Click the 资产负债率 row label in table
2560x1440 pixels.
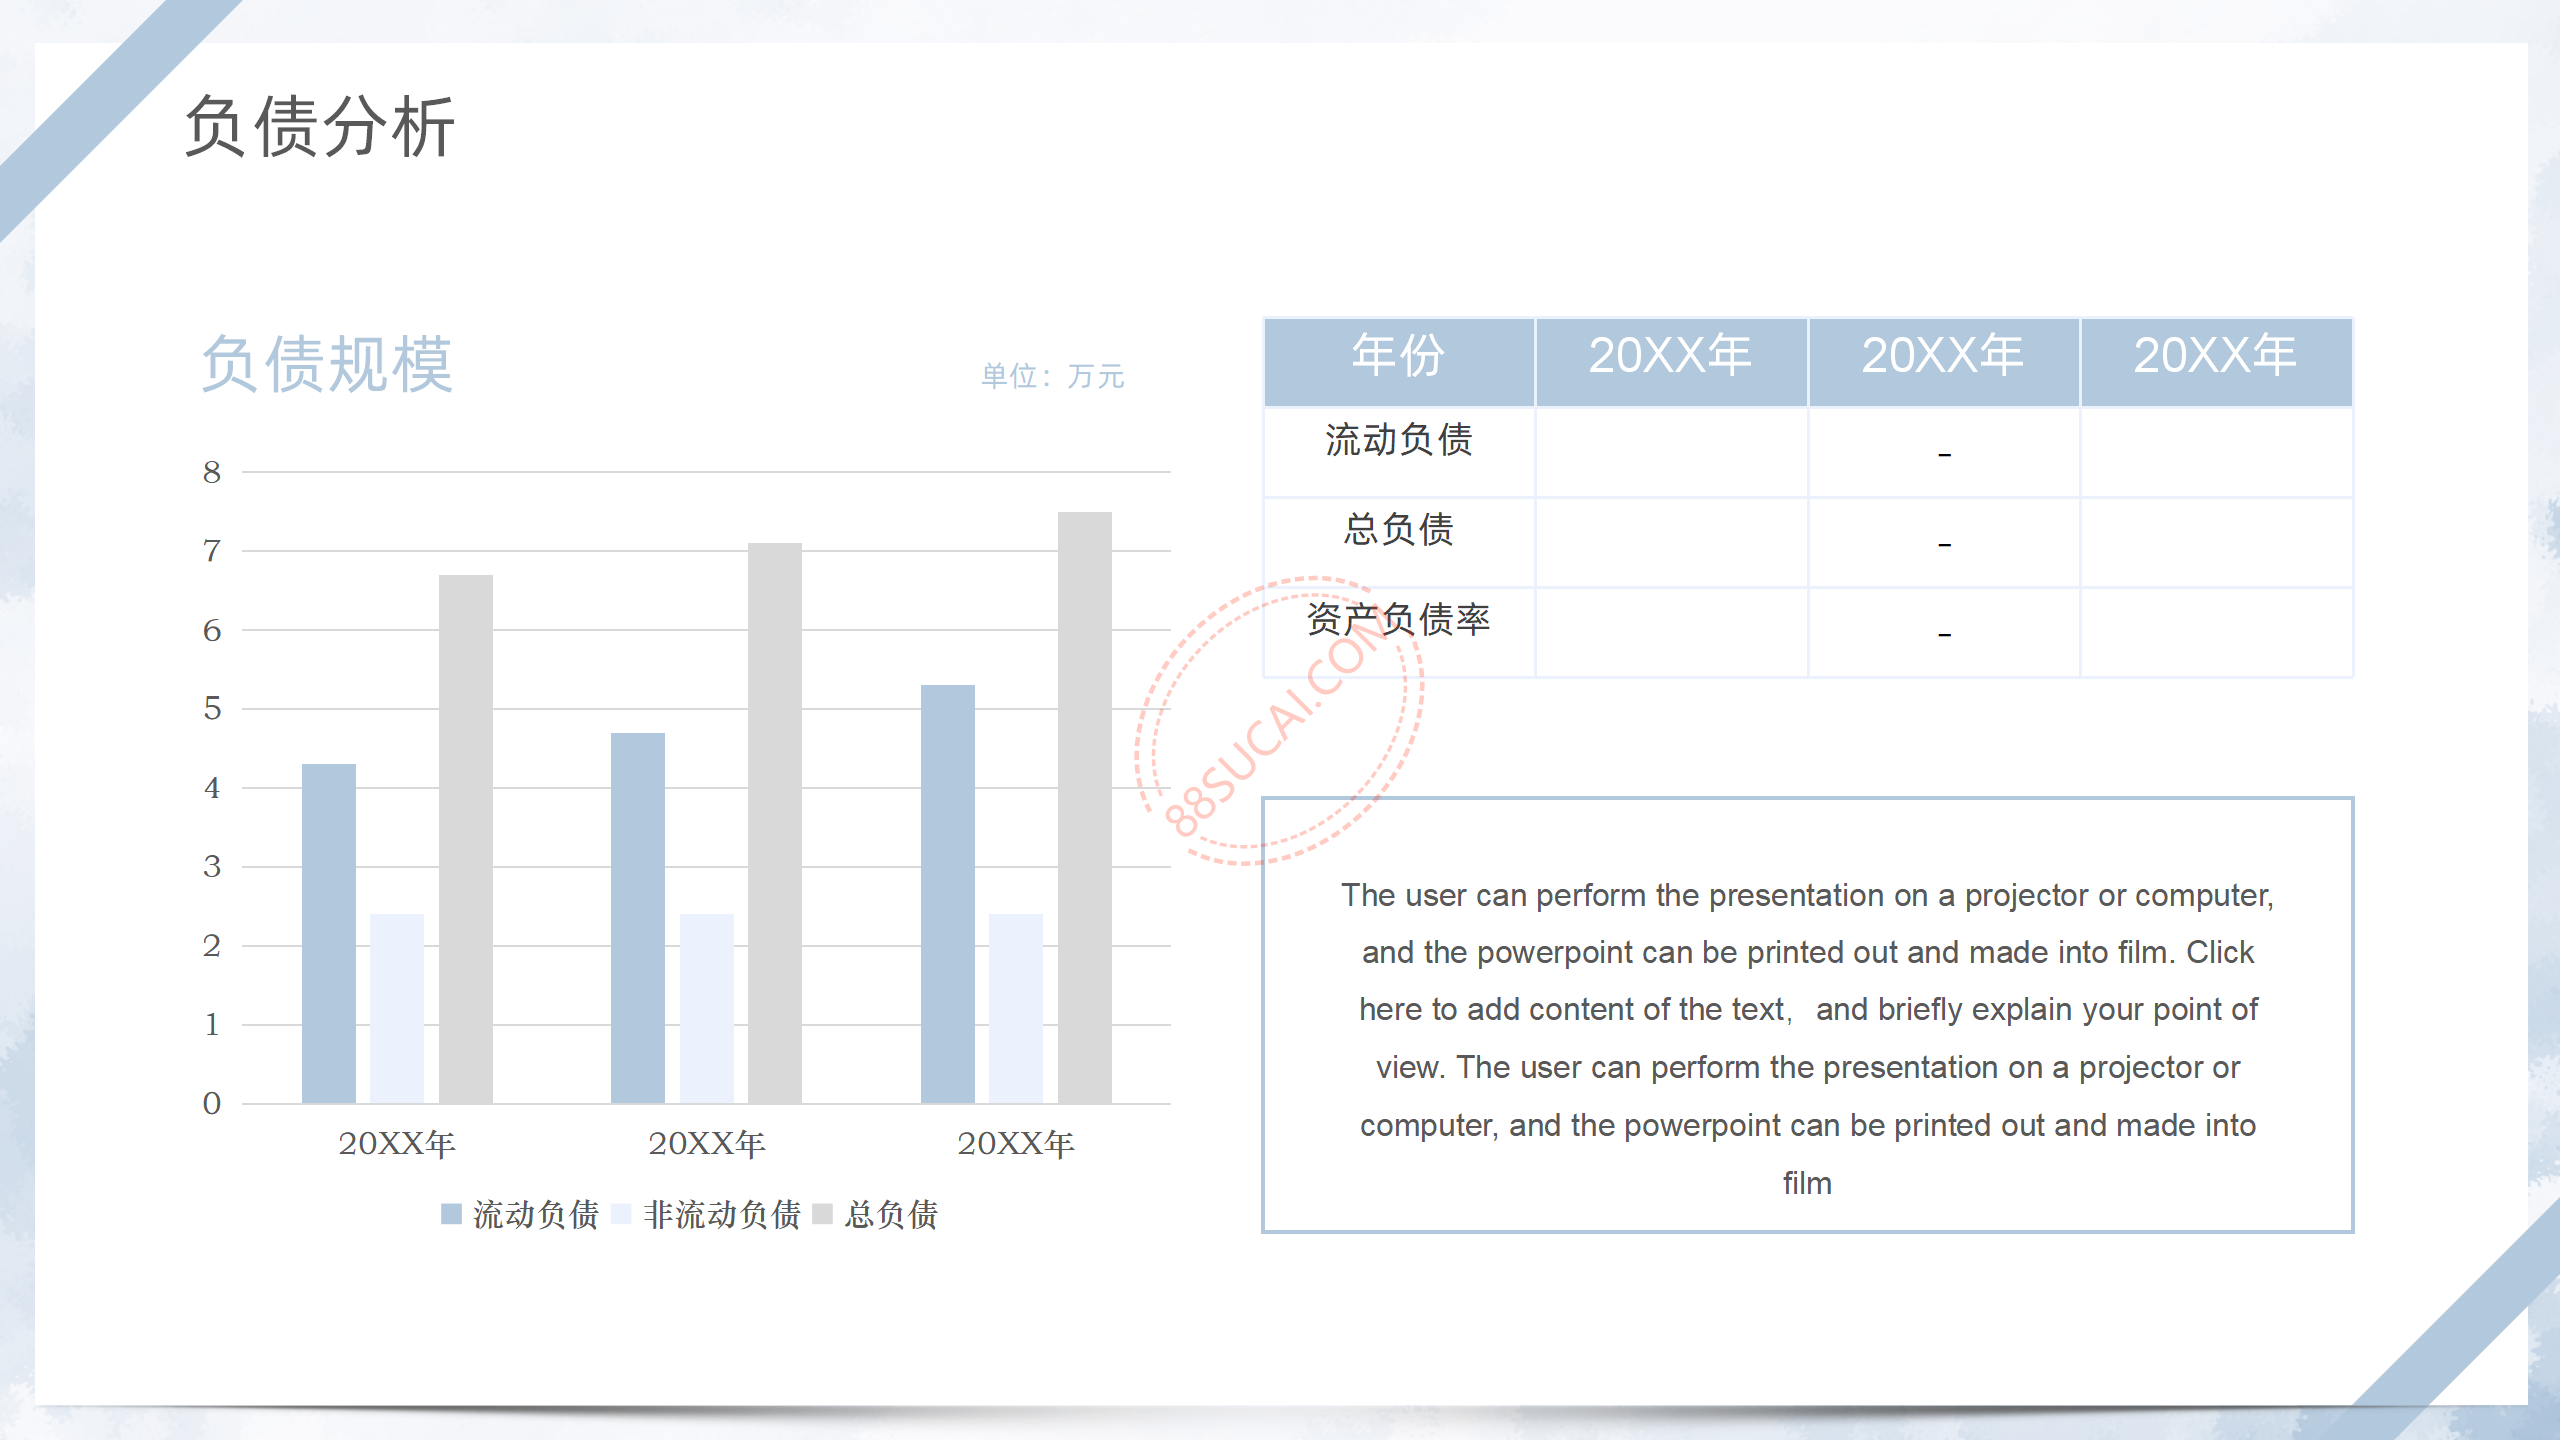pyautogui.click(x=1399, y=619)
